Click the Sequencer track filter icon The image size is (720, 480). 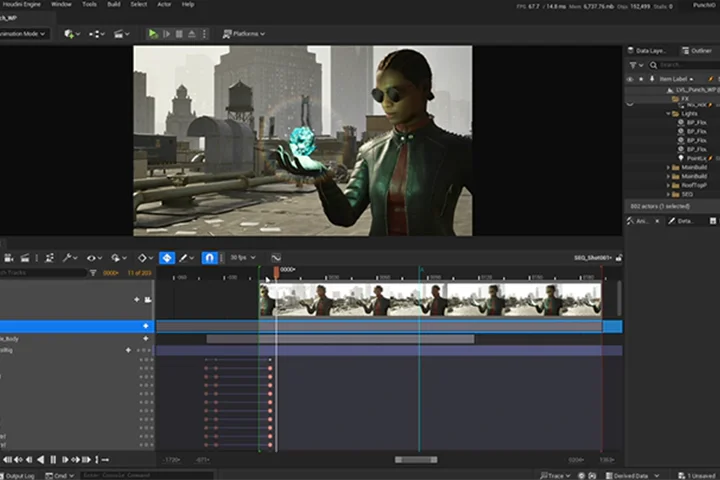click(93, 273)
